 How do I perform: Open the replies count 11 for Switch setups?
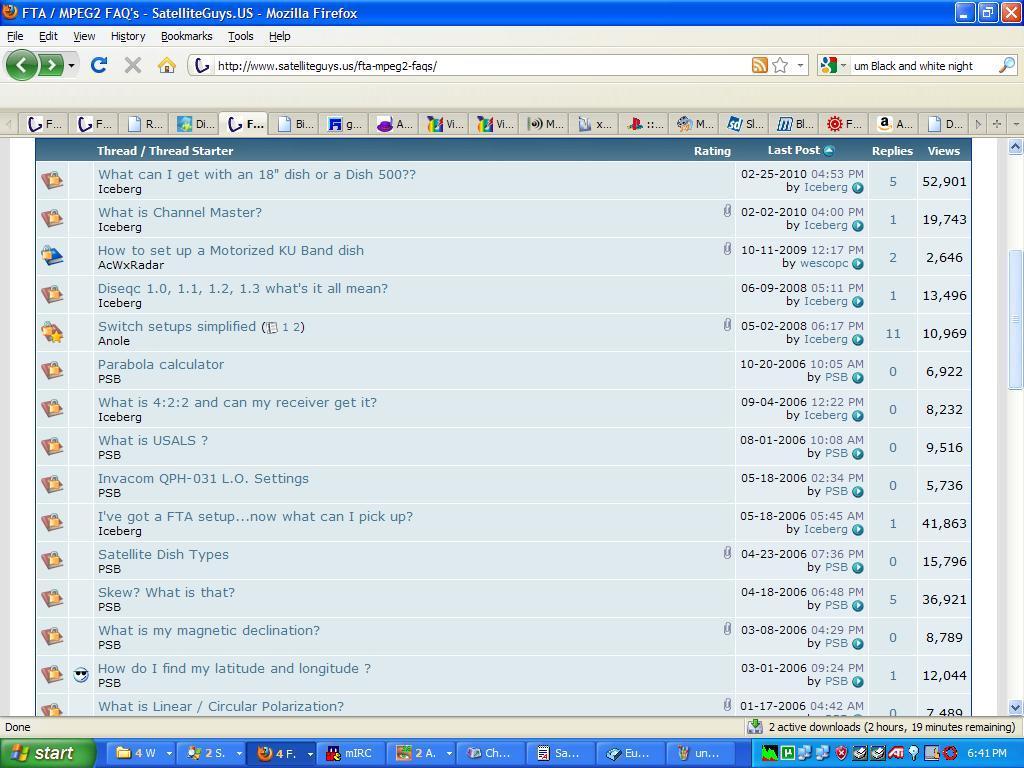point(893,334)
